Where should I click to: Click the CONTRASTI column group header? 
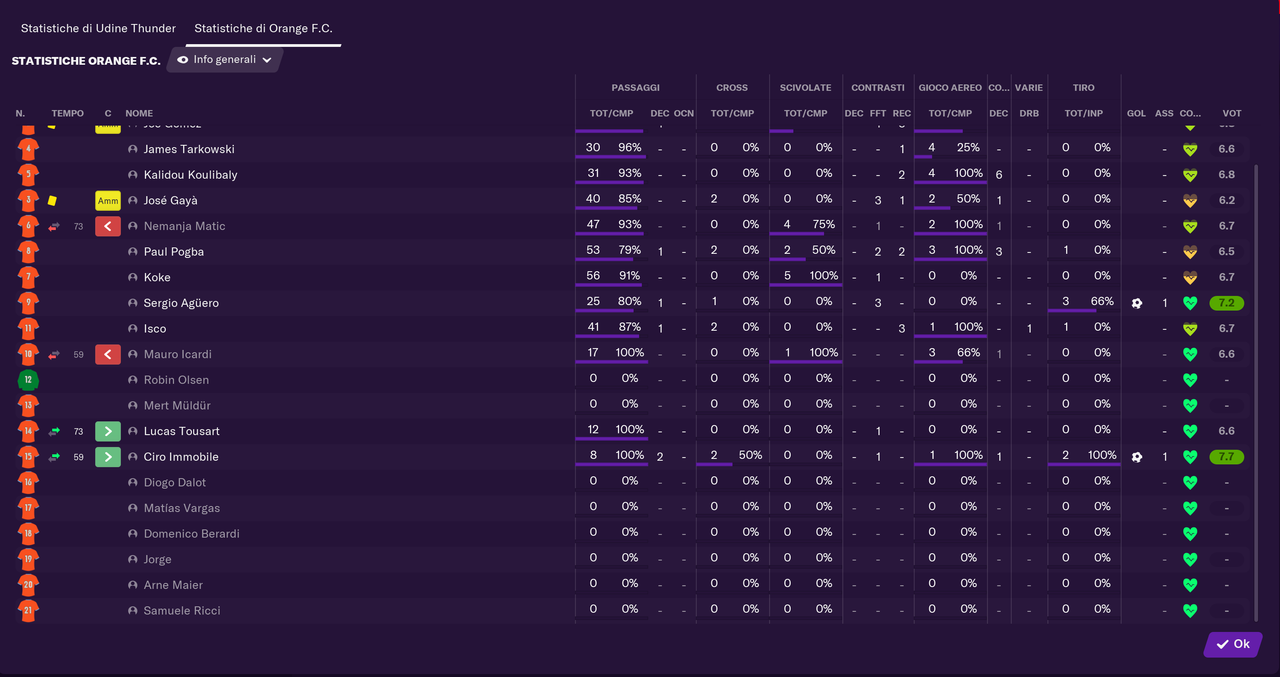point(878,88)
